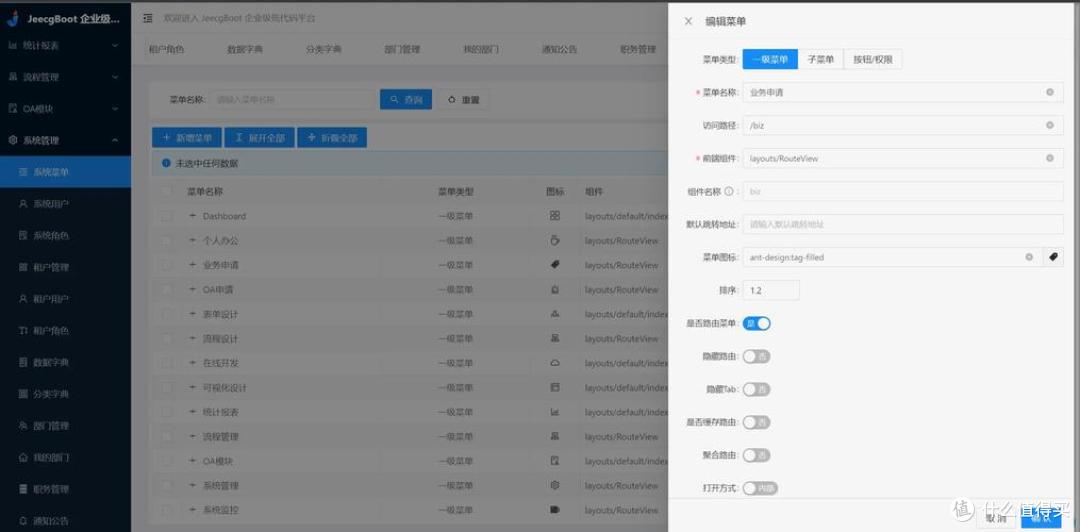Click the 展开全部 button
Image resolution: width=1080 pixels, height=532 pixels.
click(x=260, y=138)
